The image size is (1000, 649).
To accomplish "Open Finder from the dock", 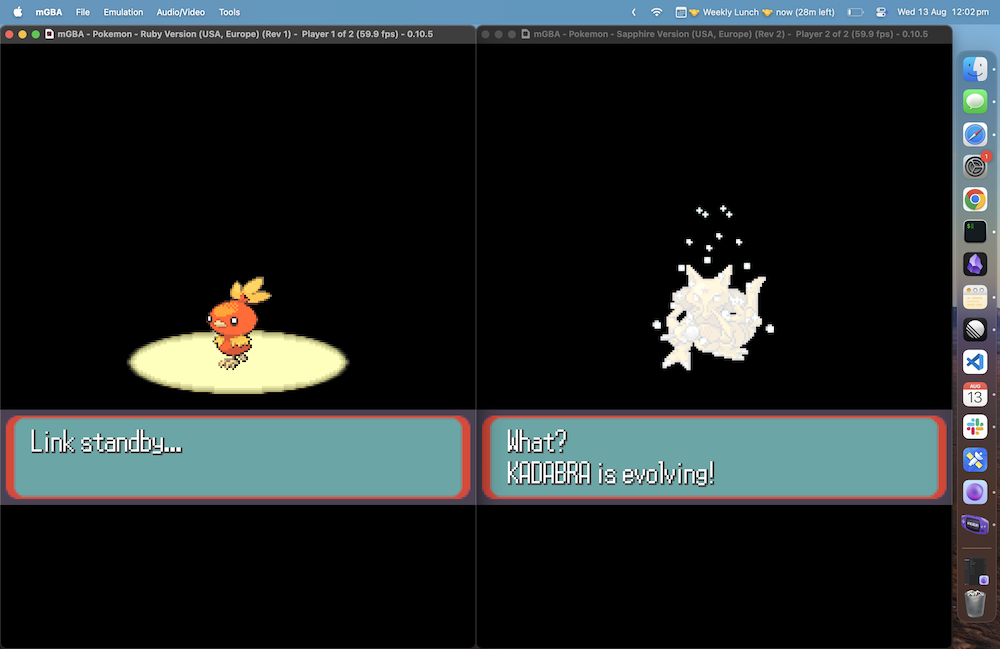I will (x=975, y=69).
